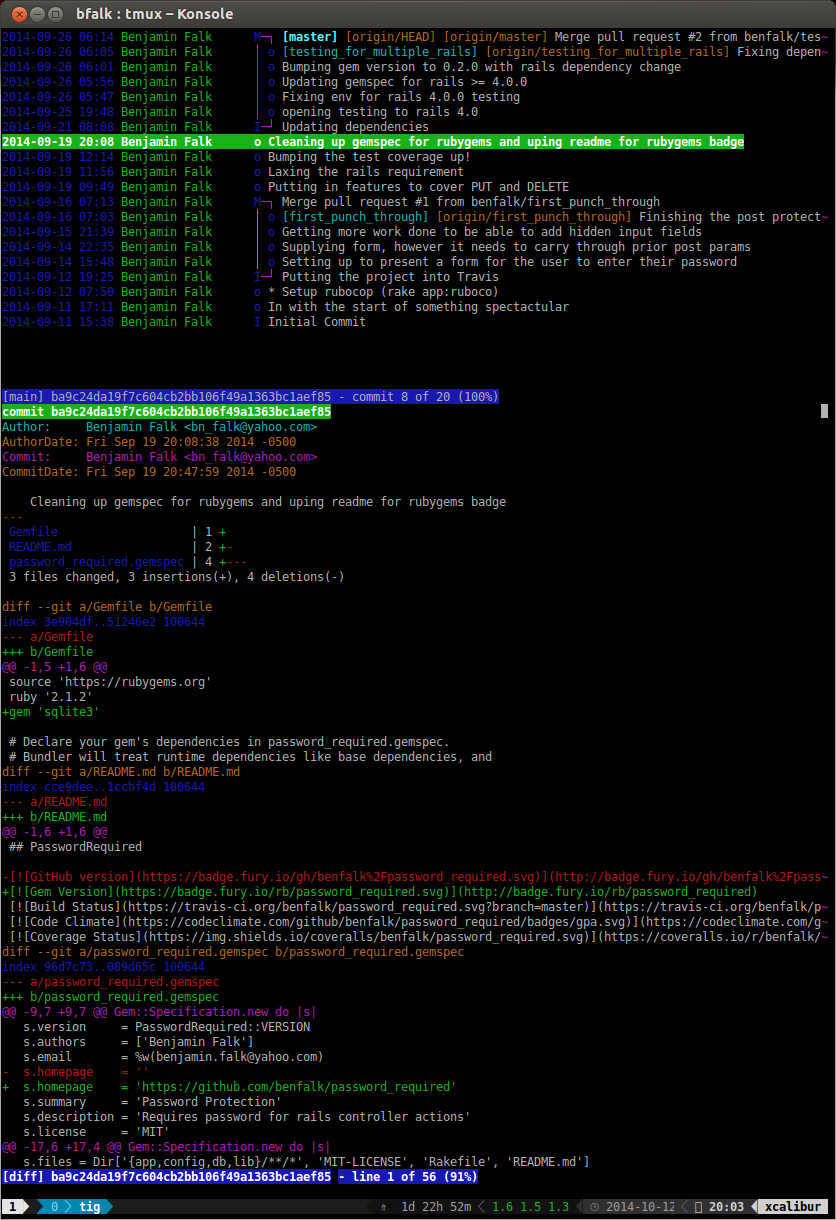The height and width of the screenshot is (1220, 836).
Task: Select 'Bumping the test coverage up!' commit
Action: pos(368,157)
